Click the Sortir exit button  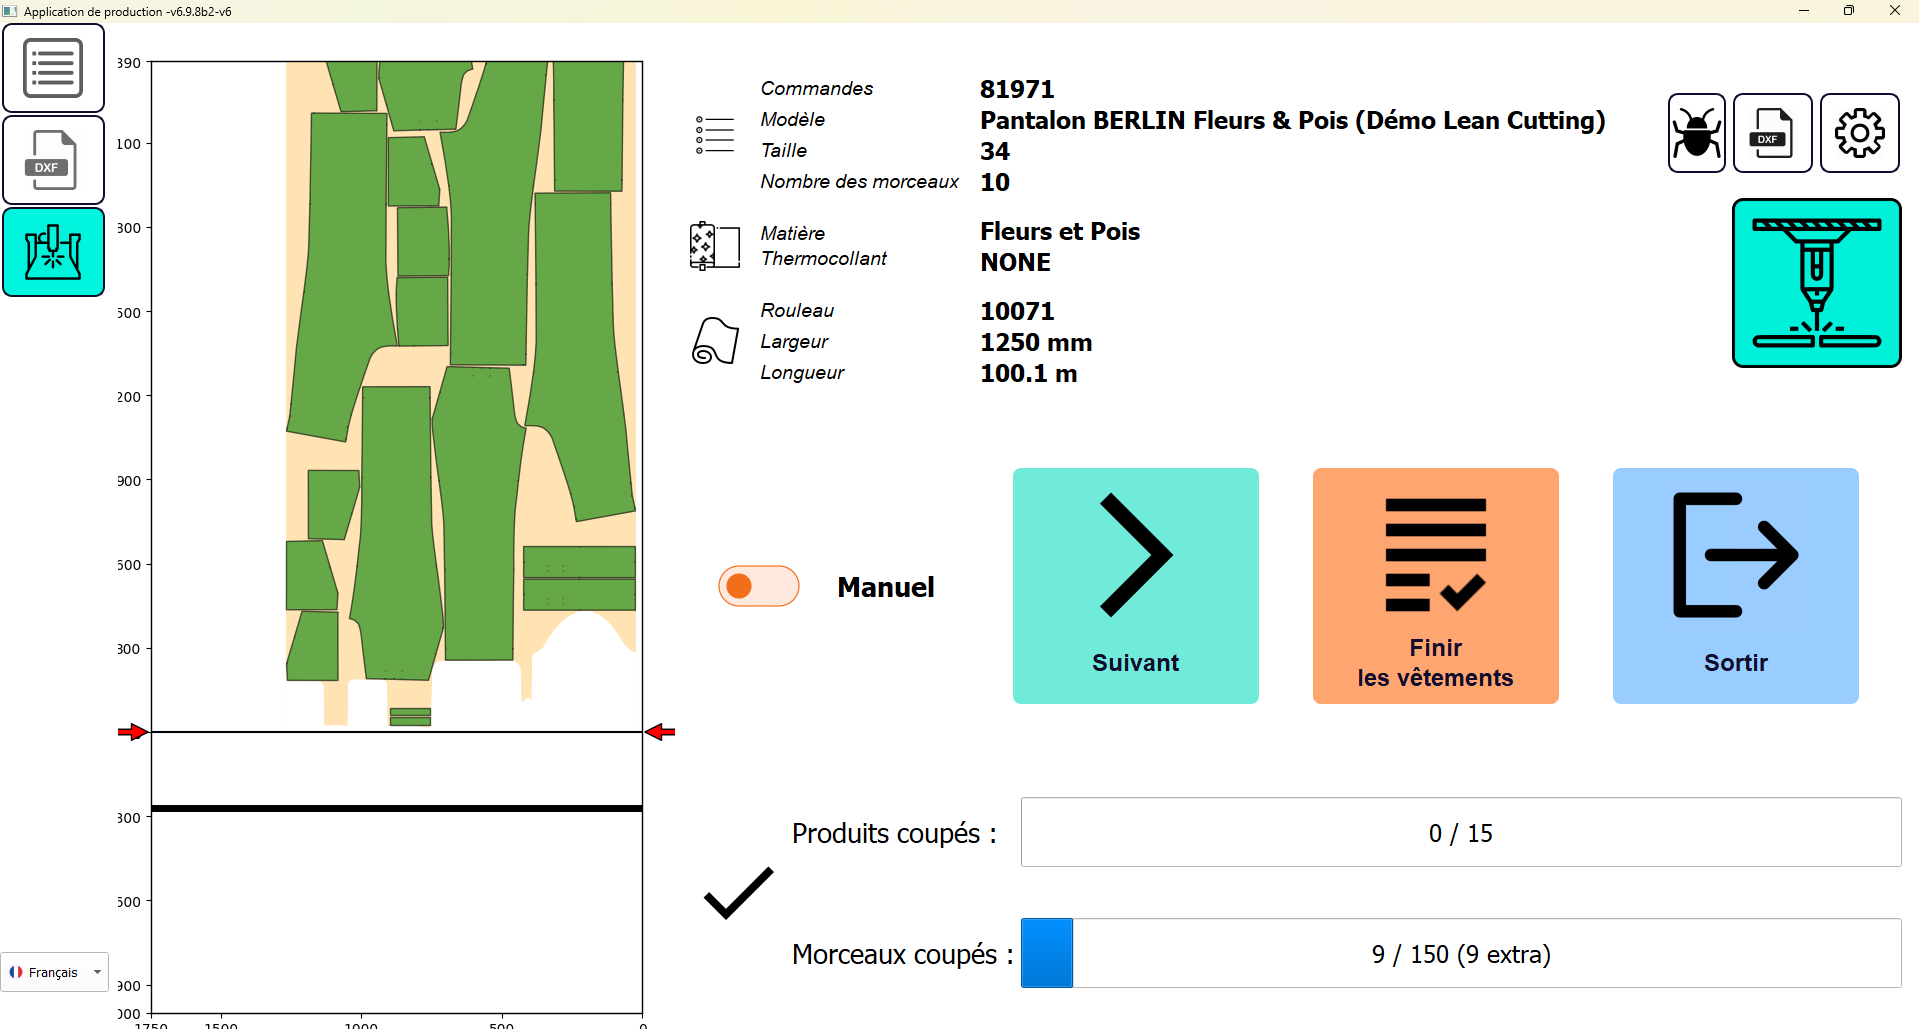[1735, 586]
